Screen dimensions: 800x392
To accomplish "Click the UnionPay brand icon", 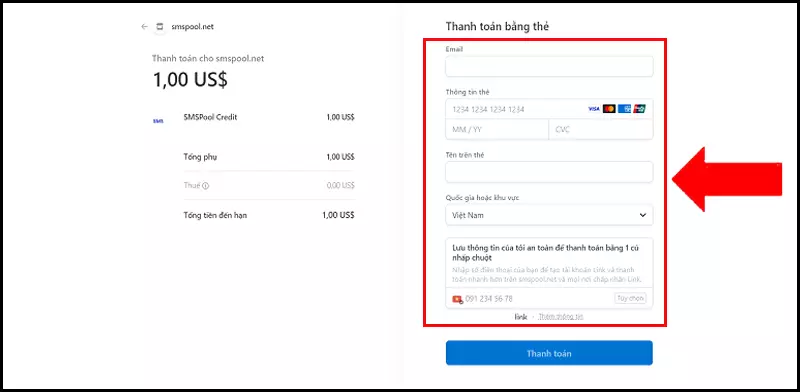I will pyautogui.click(x=640, y=109).
